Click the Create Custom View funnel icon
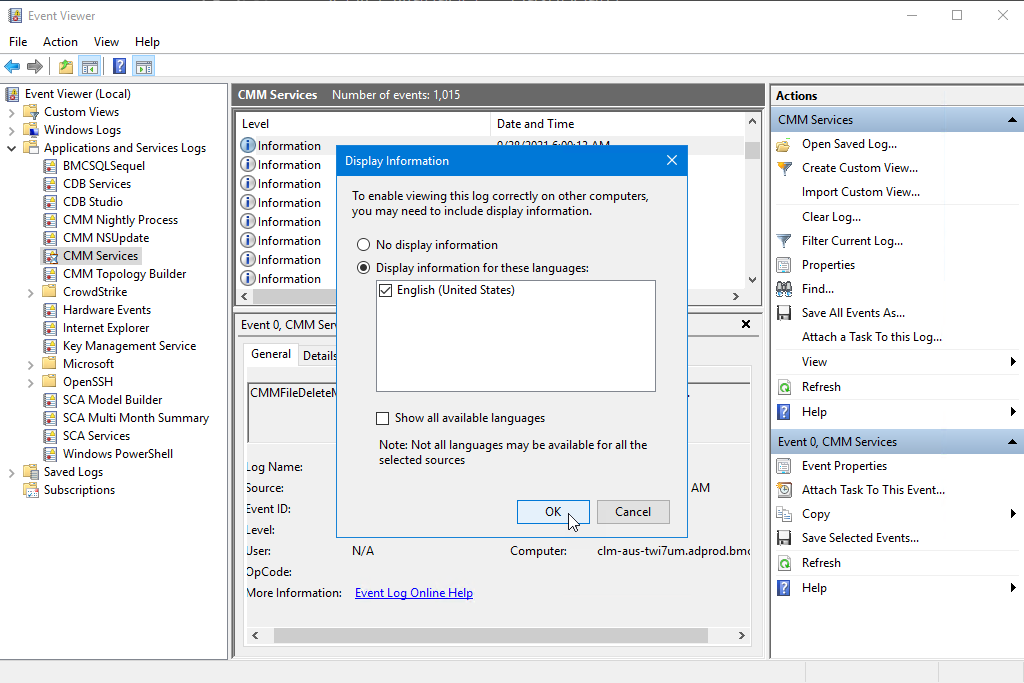The width and height of the screenshot is (1024, 683). pyautogui.click(x=784, y=168)
